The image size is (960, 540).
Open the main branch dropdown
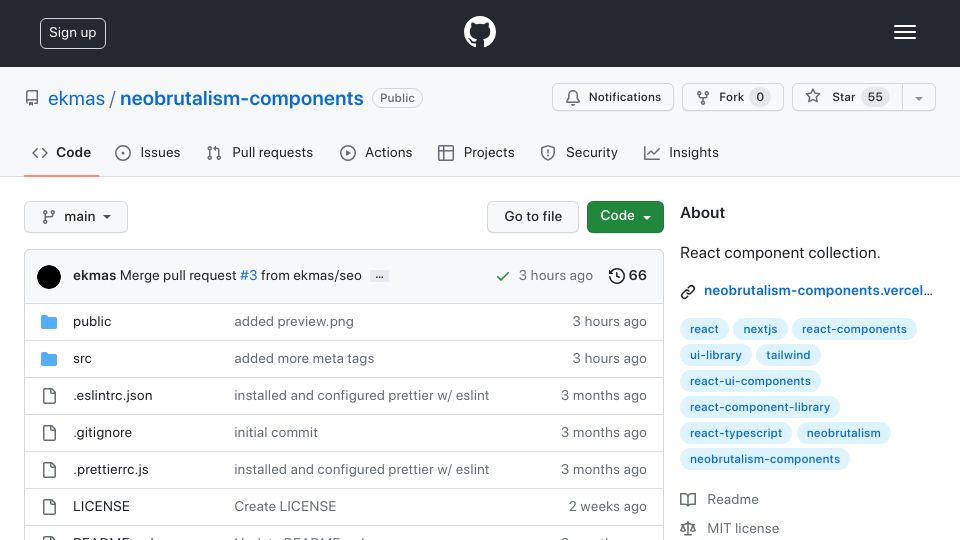[76, 217]
